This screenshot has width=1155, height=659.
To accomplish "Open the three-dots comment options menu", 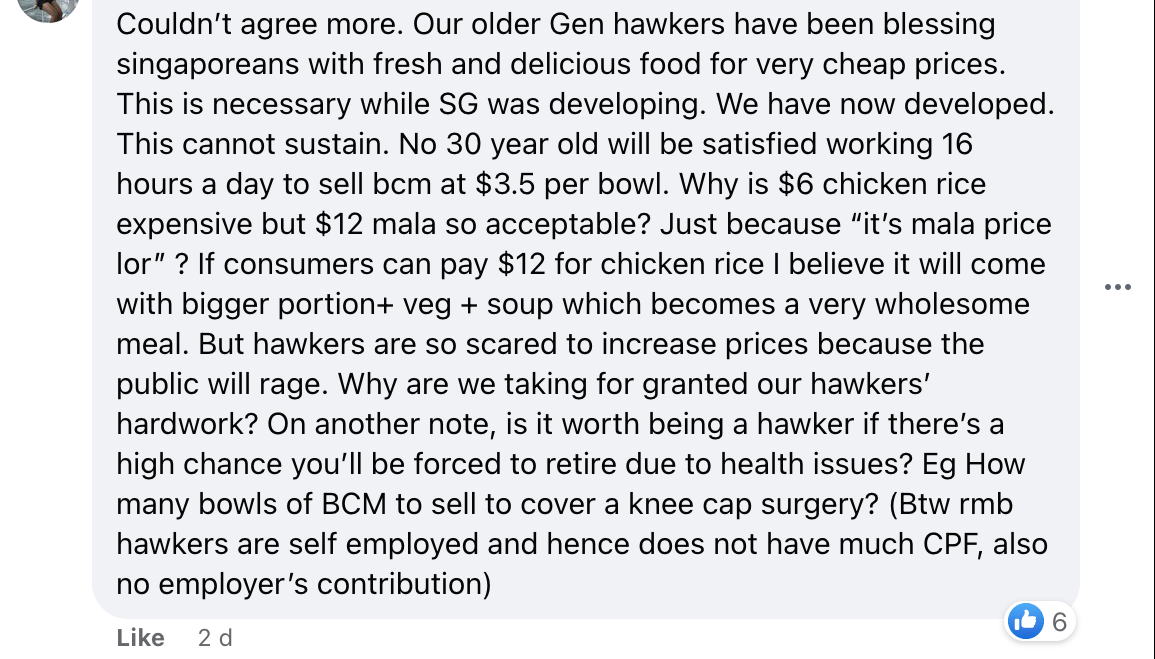I will [x=1117, y=287].
